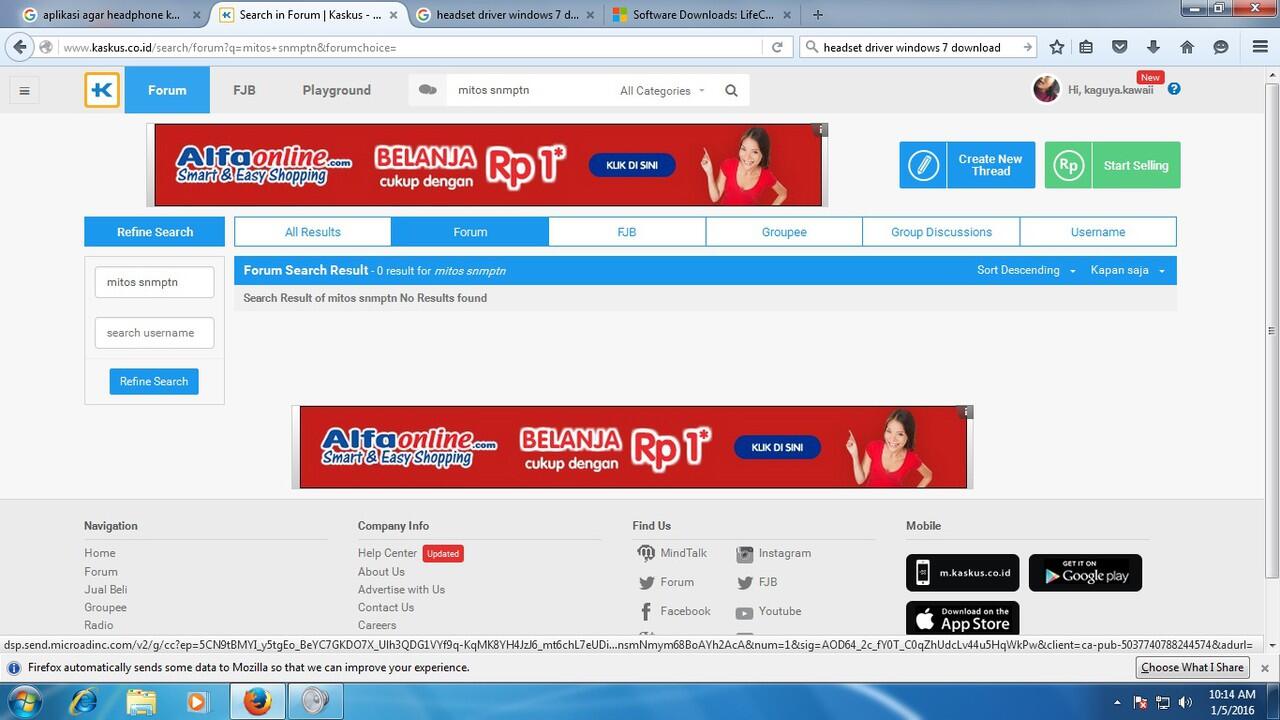1280x720 pixels.
Task: Open the Forum item in top navigation
Action: (x=167, y=90)
